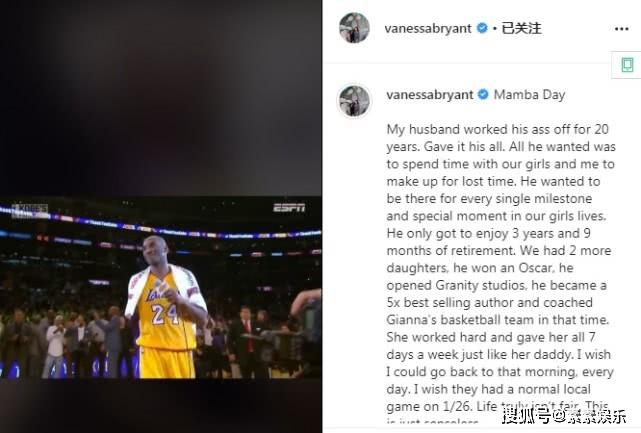Click the green device icon on right edge

tap(627, 65)
